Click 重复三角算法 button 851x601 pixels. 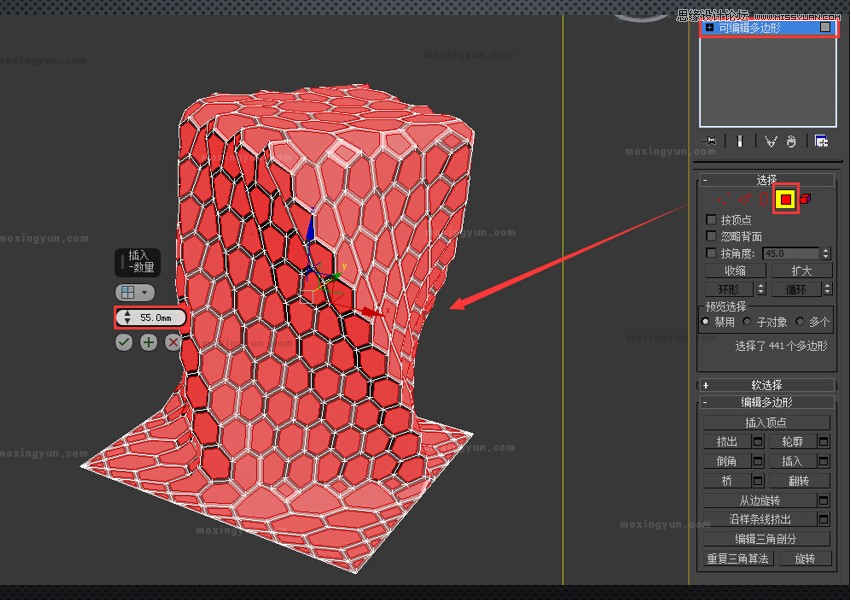click(x=738, y=559)
